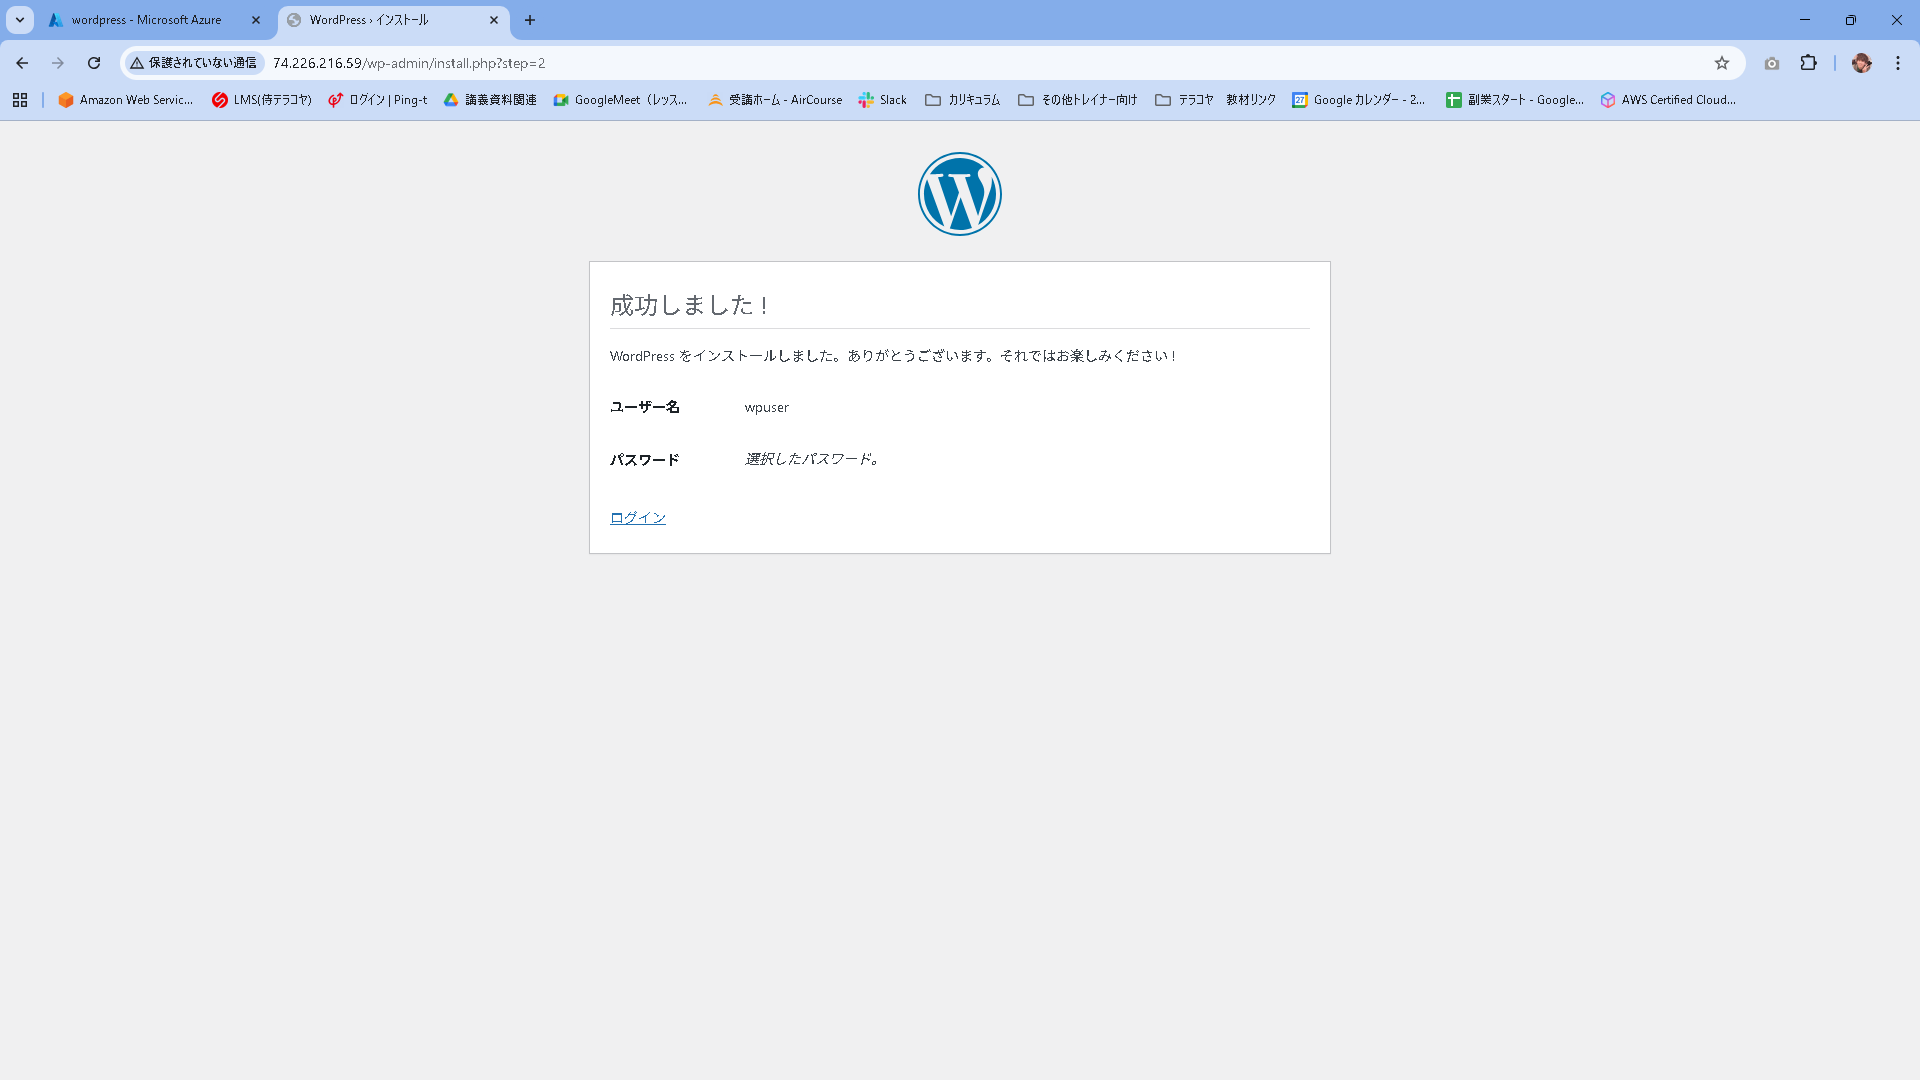Screen dimensions: 1920x1080
Task: Close the WordPress インストール tab
Action: click(x=494, y=20)
